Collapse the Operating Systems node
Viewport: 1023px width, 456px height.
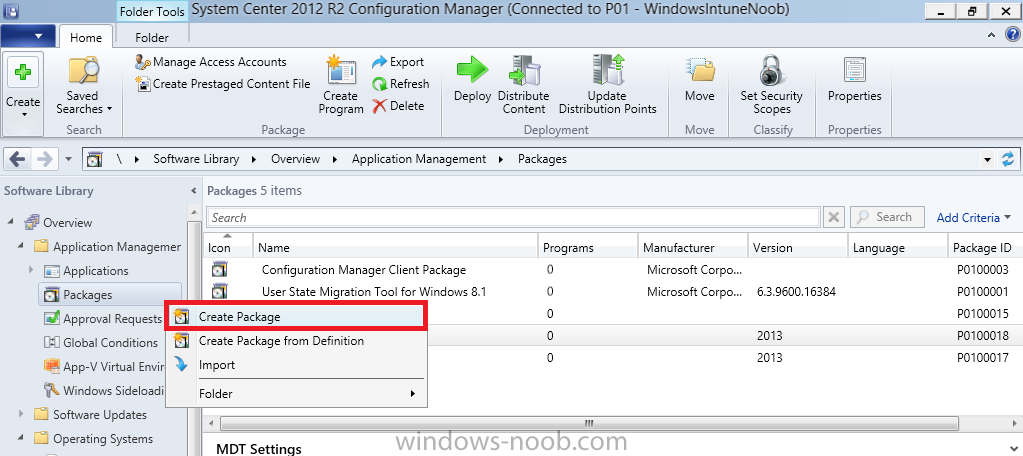pos(21,438)
